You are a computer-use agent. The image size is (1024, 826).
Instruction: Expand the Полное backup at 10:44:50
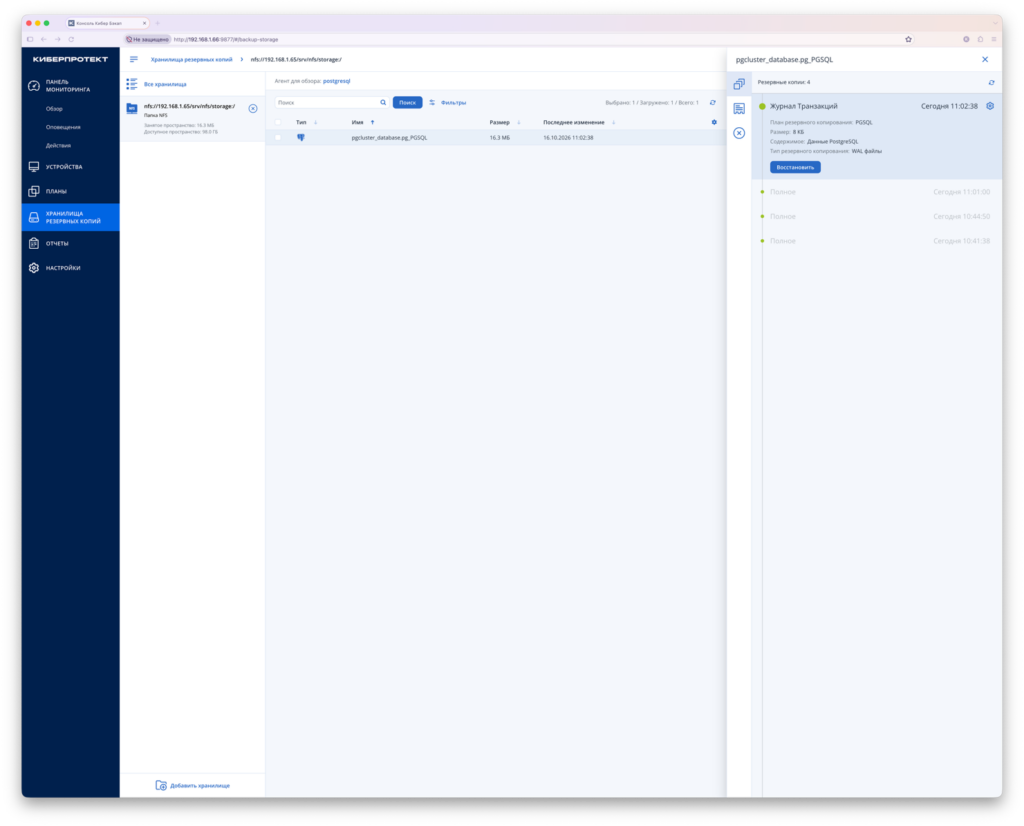(x=876, y=216)
